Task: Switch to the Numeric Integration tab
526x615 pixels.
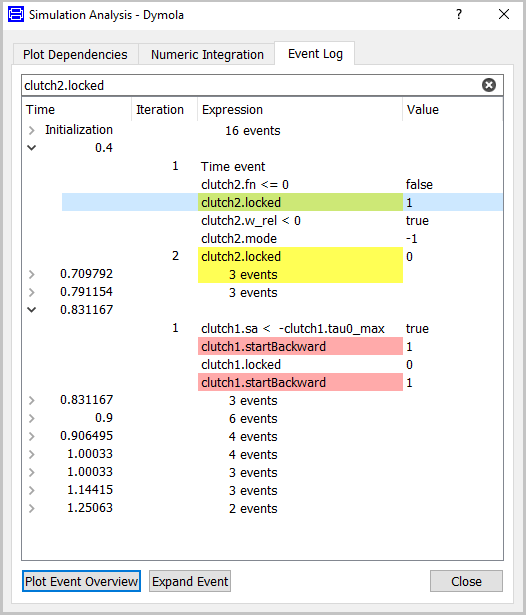Action: pos(207,54)
